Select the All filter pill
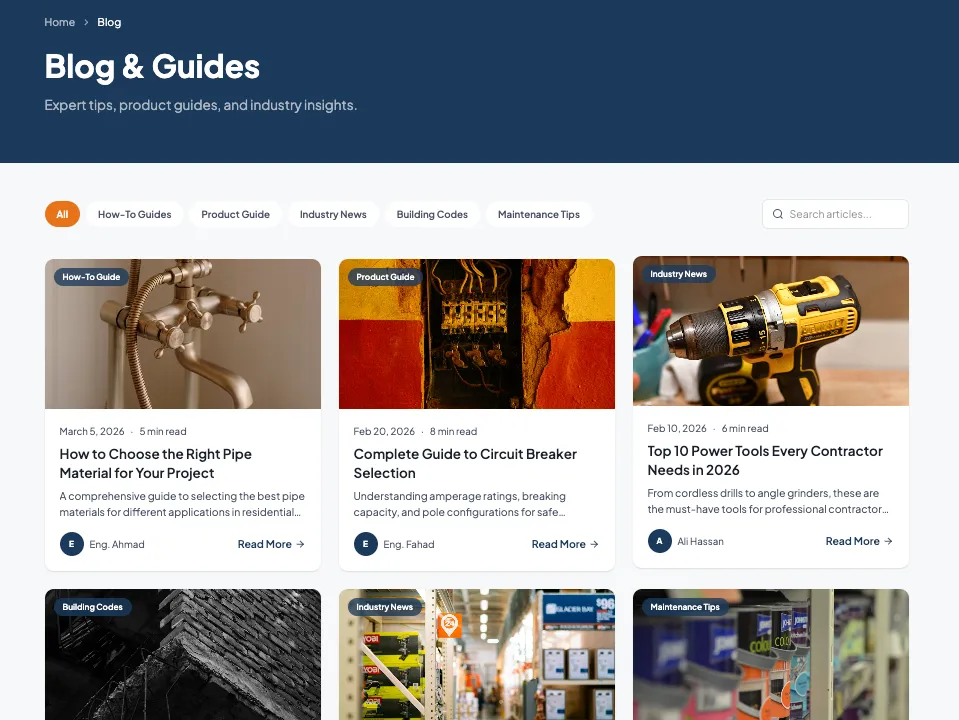The image size is (959, 720). [62, 214]
